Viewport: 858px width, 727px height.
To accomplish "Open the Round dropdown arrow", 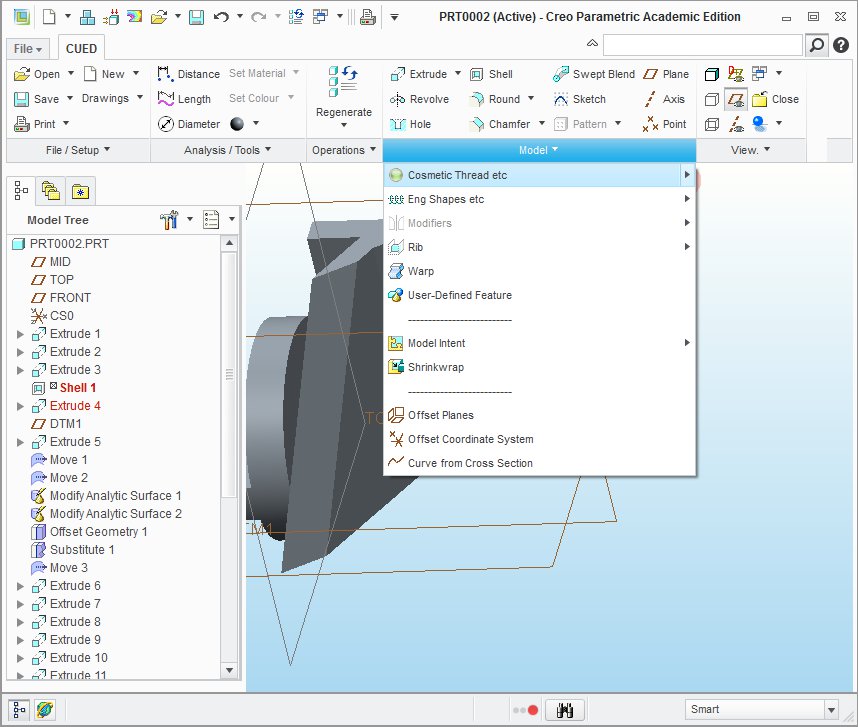I will [531, 98].
